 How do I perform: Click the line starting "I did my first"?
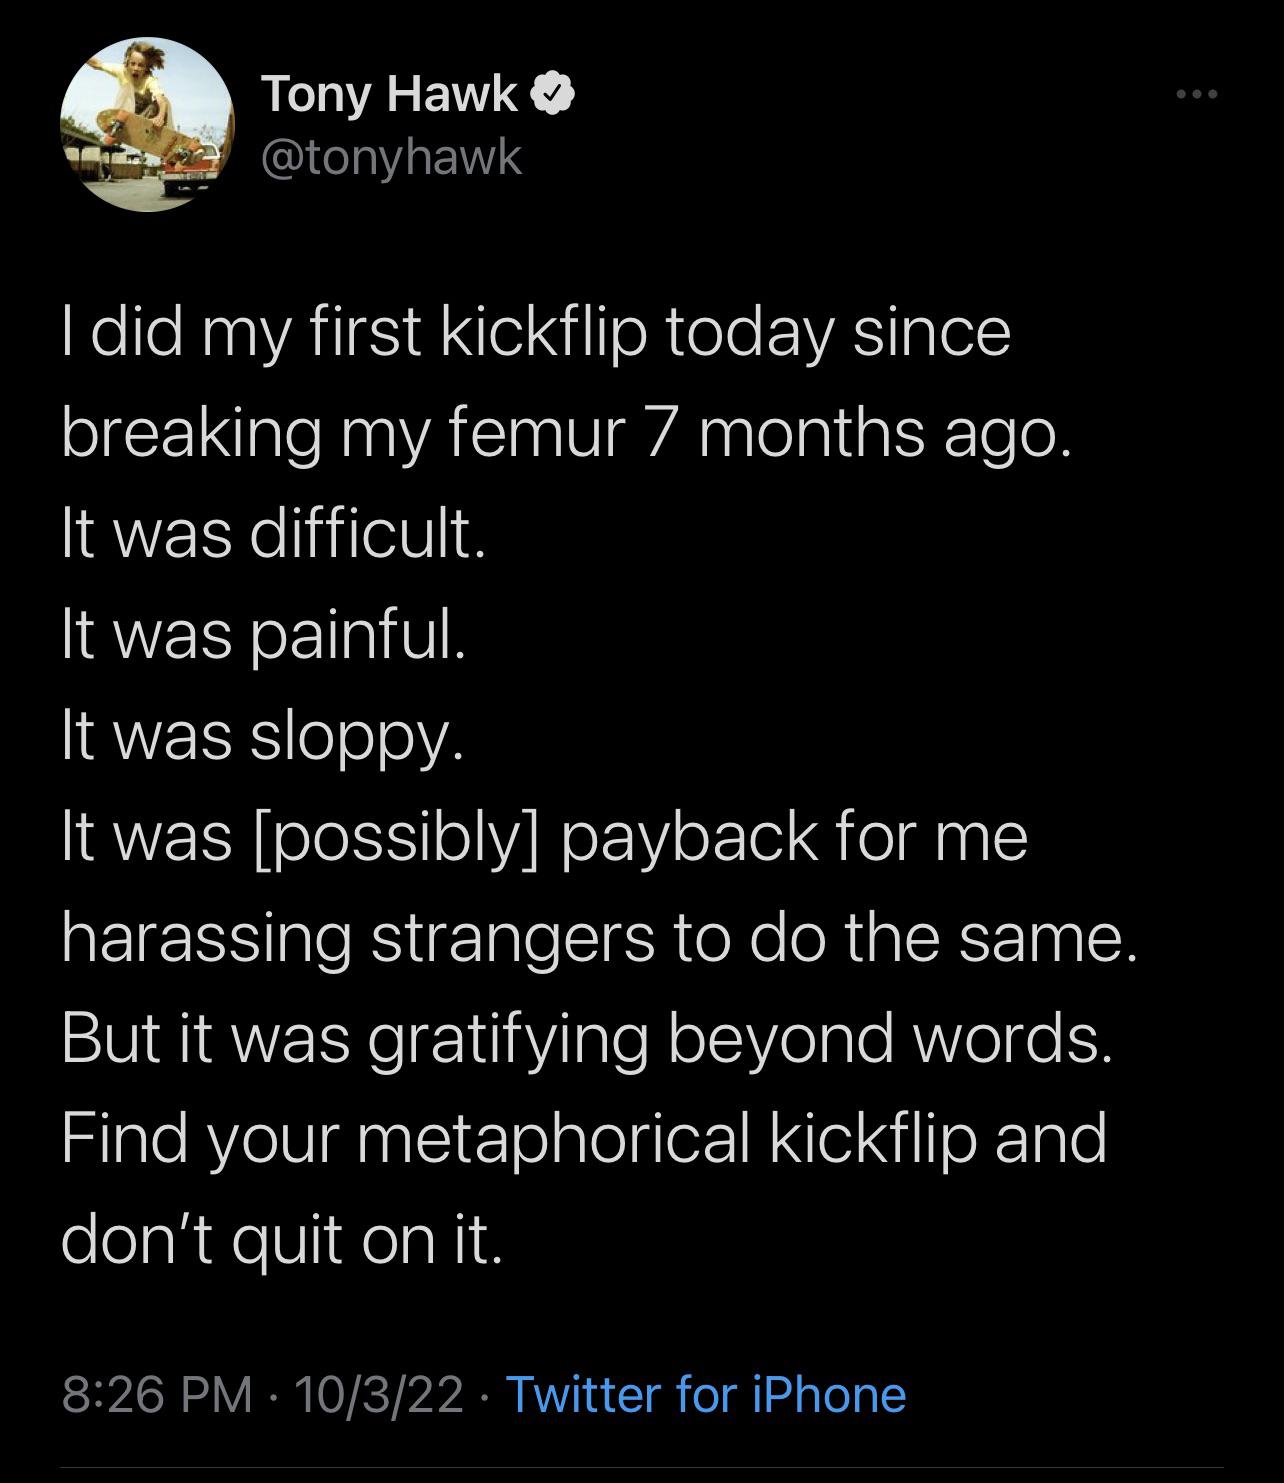click(x=536, y=332)
